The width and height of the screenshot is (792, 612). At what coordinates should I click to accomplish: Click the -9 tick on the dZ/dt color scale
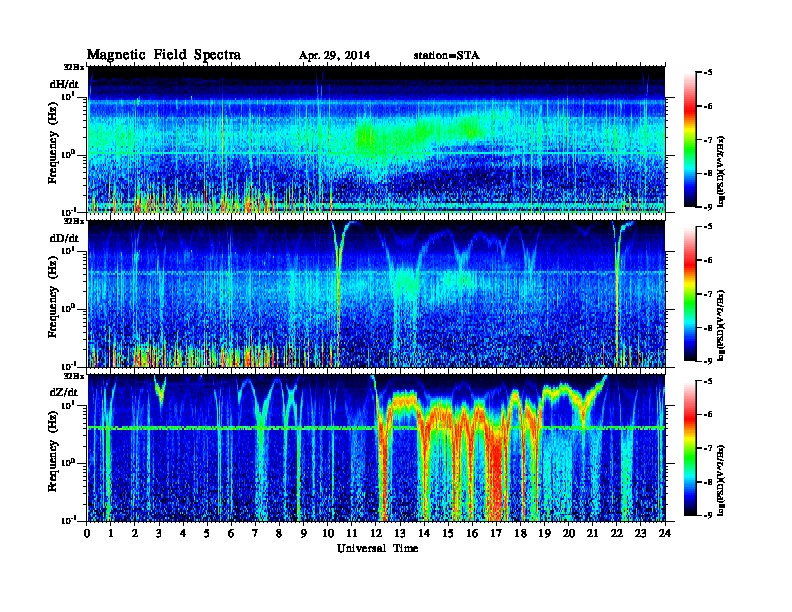[x=708, y=516]
